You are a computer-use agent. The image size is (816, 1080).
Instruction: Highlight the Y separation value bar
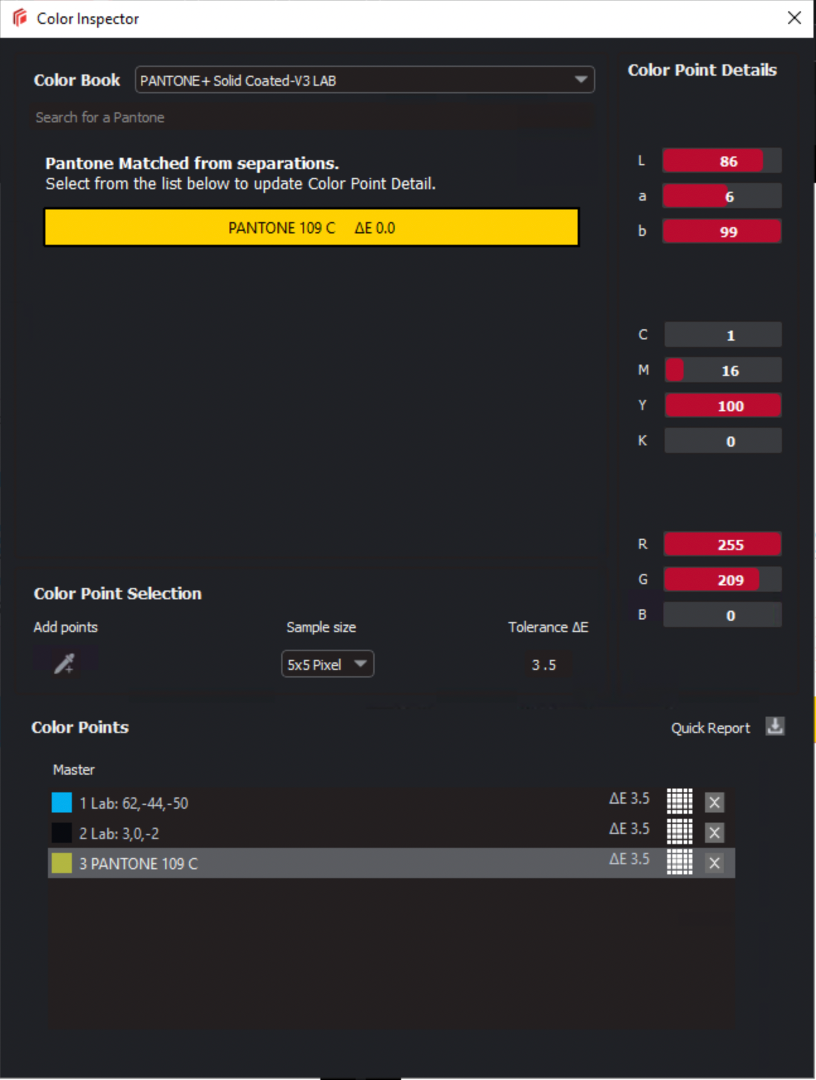(723, 405)
